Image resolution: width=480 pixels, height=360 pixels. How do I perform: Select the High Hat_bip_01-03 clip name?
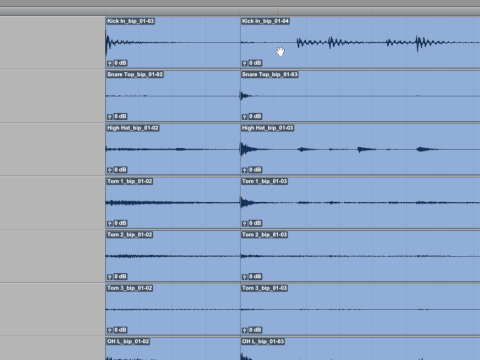pos(268,128)
